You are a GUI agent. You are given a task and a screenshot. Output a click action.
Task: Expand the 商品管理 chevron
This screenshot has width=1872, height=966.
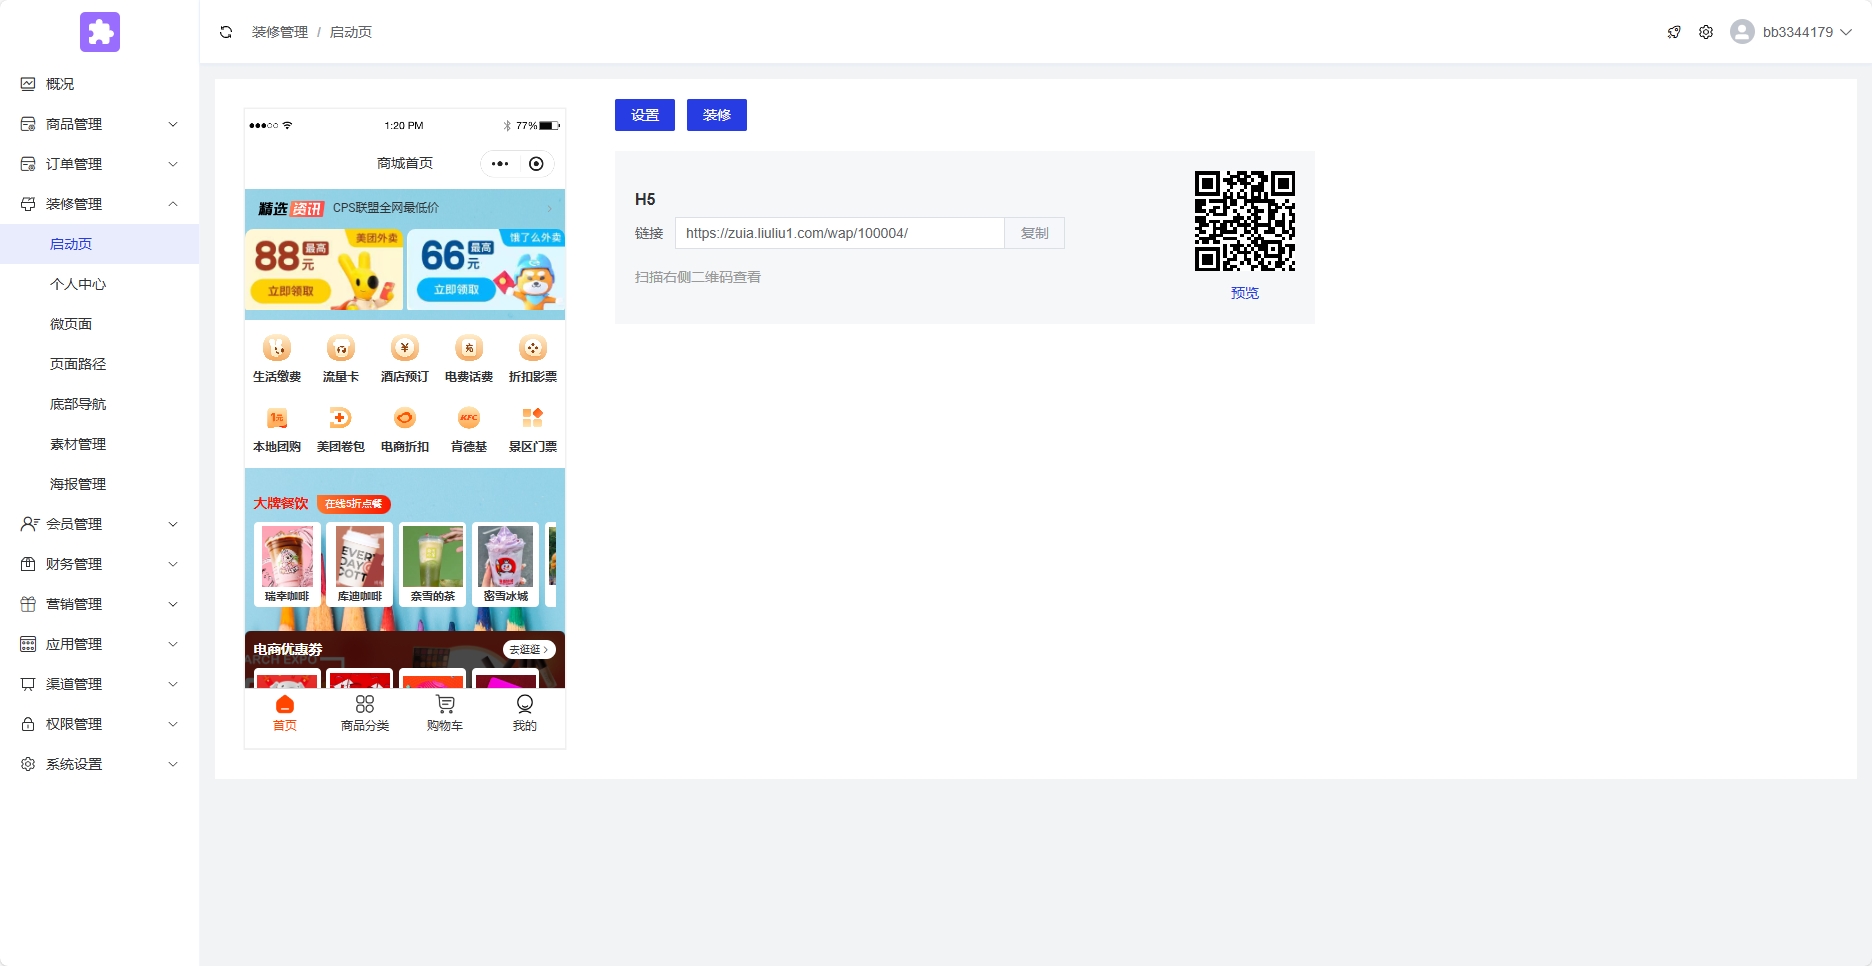point(173,124)
